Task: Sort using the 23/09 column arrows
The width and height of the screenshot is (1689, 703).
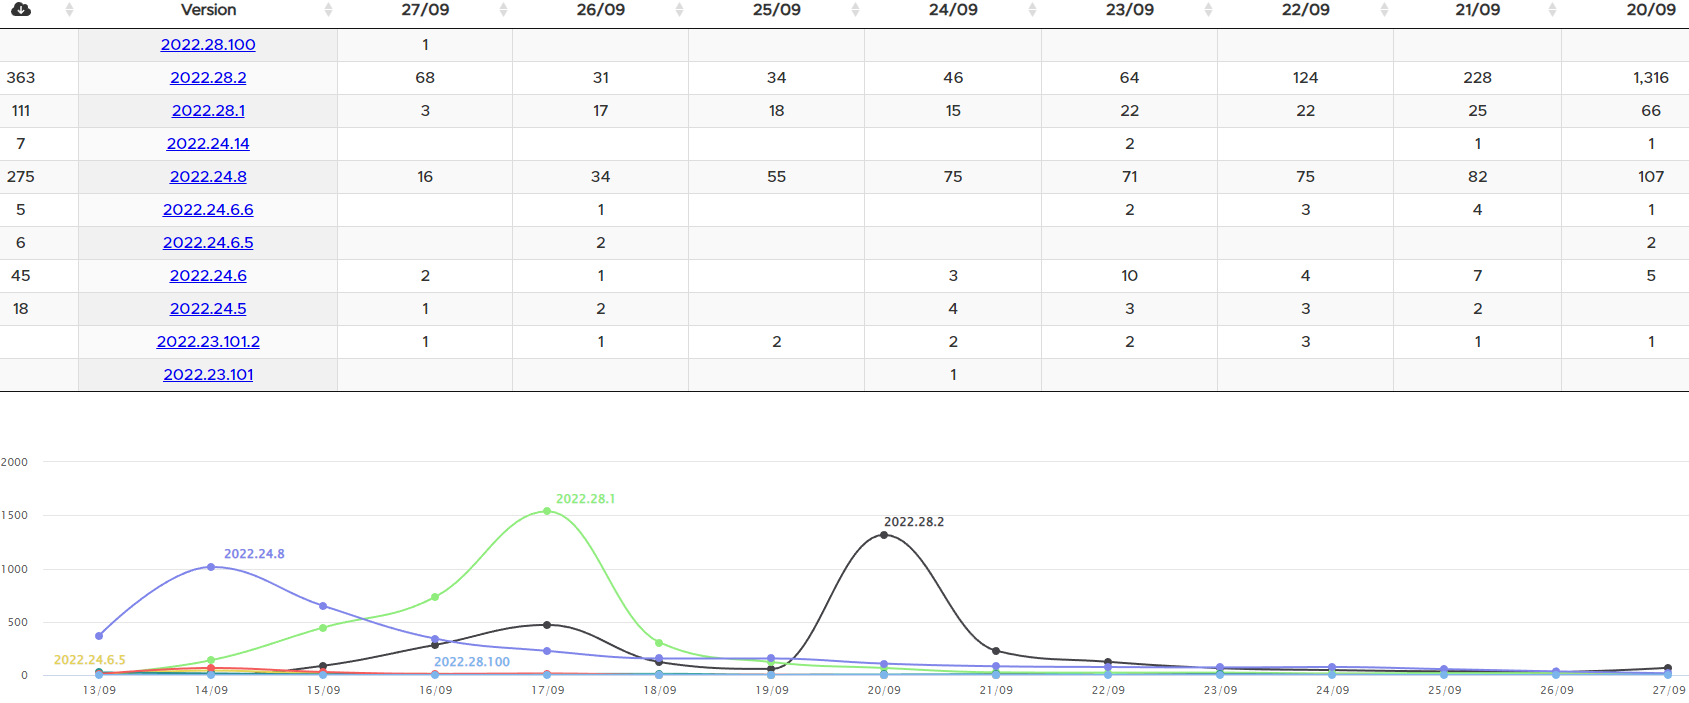Action: click(1208, 10)
